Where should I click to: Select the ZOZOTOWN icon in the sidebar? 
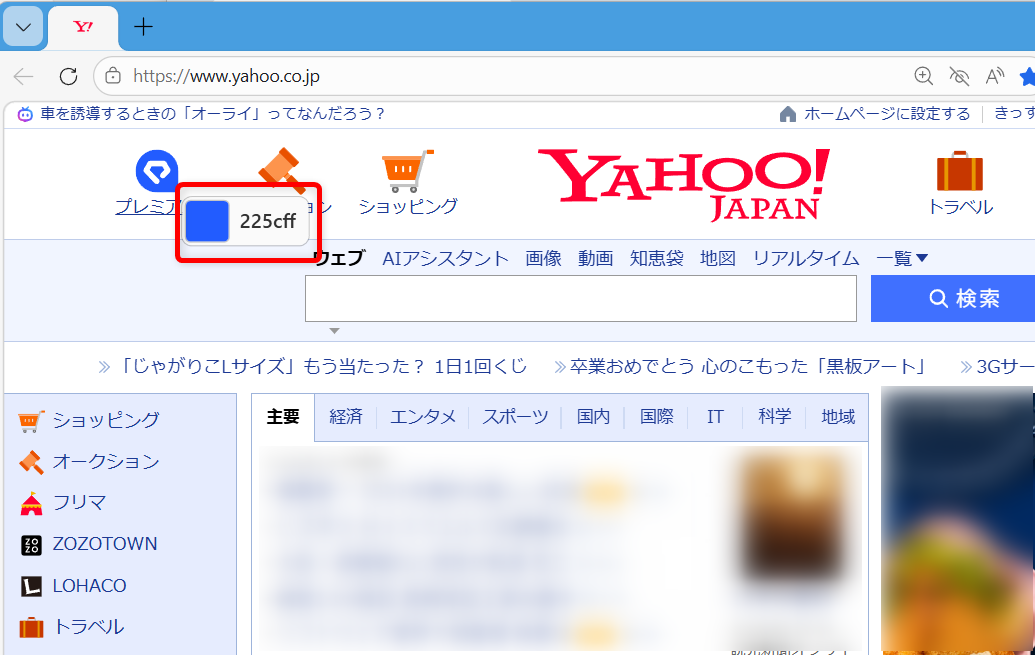33,544
